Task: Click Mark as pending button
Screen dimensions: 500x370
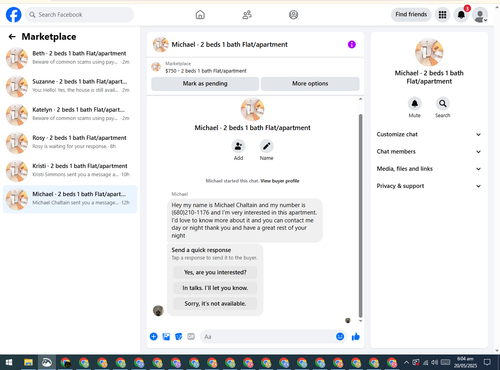Action: coord(205,84)
